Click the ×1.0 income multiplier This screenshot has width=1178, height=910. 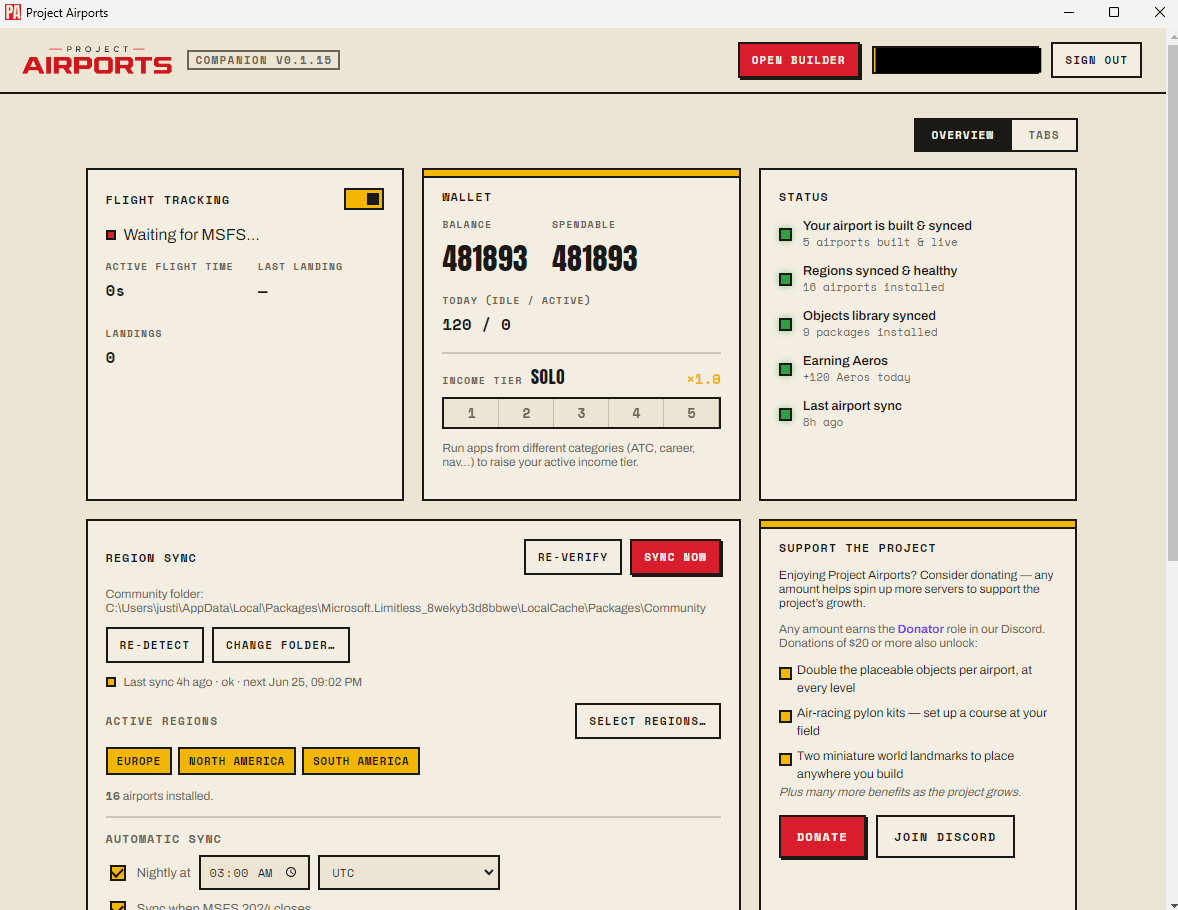(703, 379)
